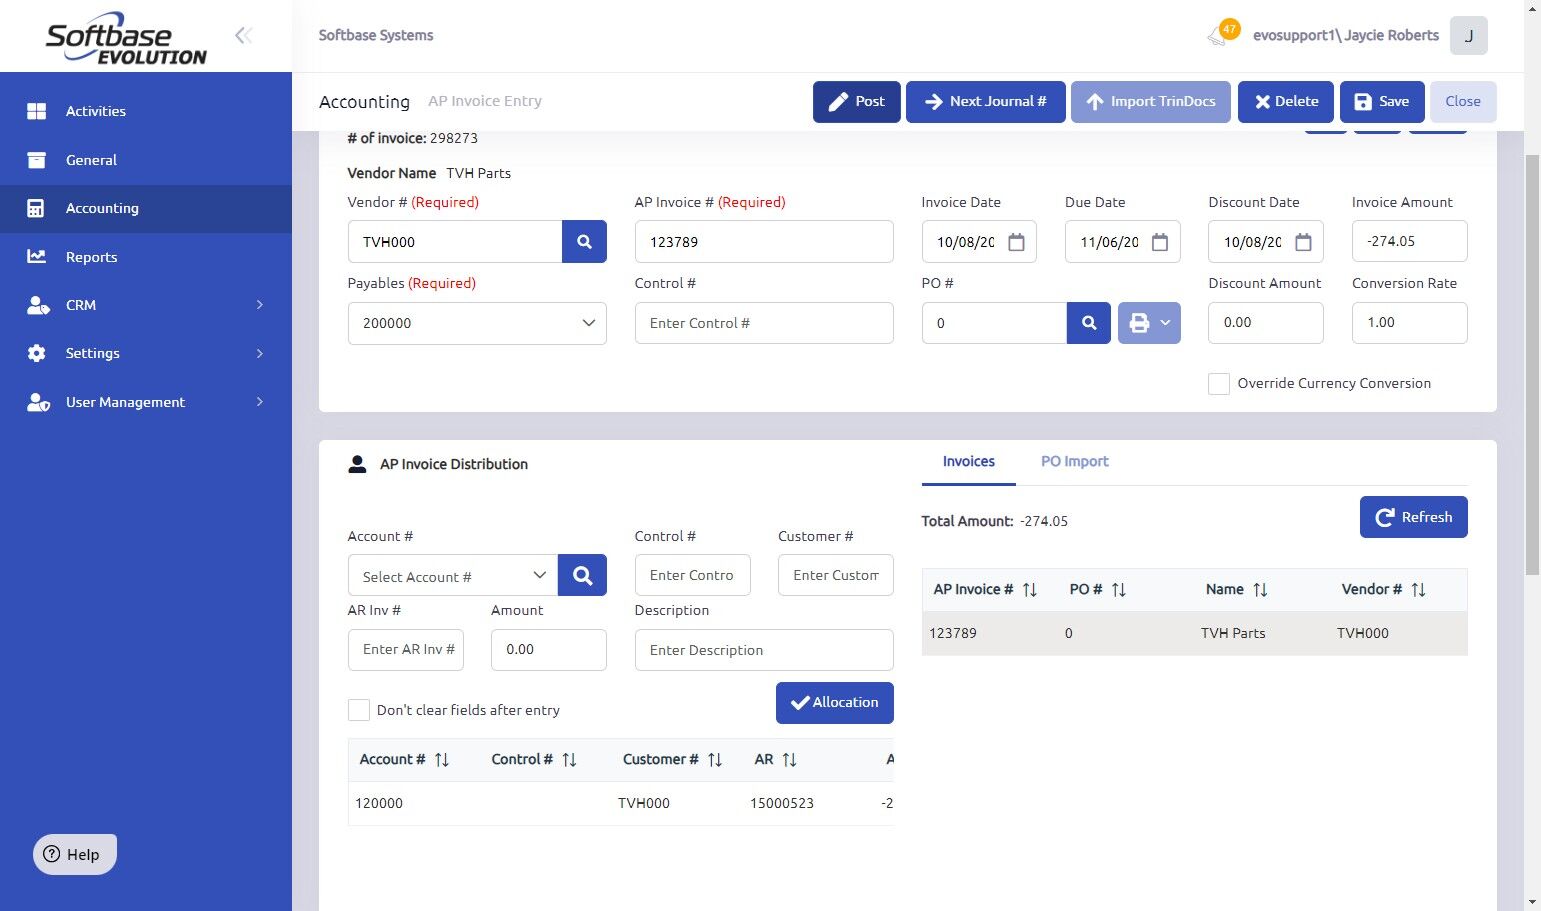Open the Payables account dropdown
Image resolution: width=1541 pixels, height=911 pixels.
click(x=477, y=323)
